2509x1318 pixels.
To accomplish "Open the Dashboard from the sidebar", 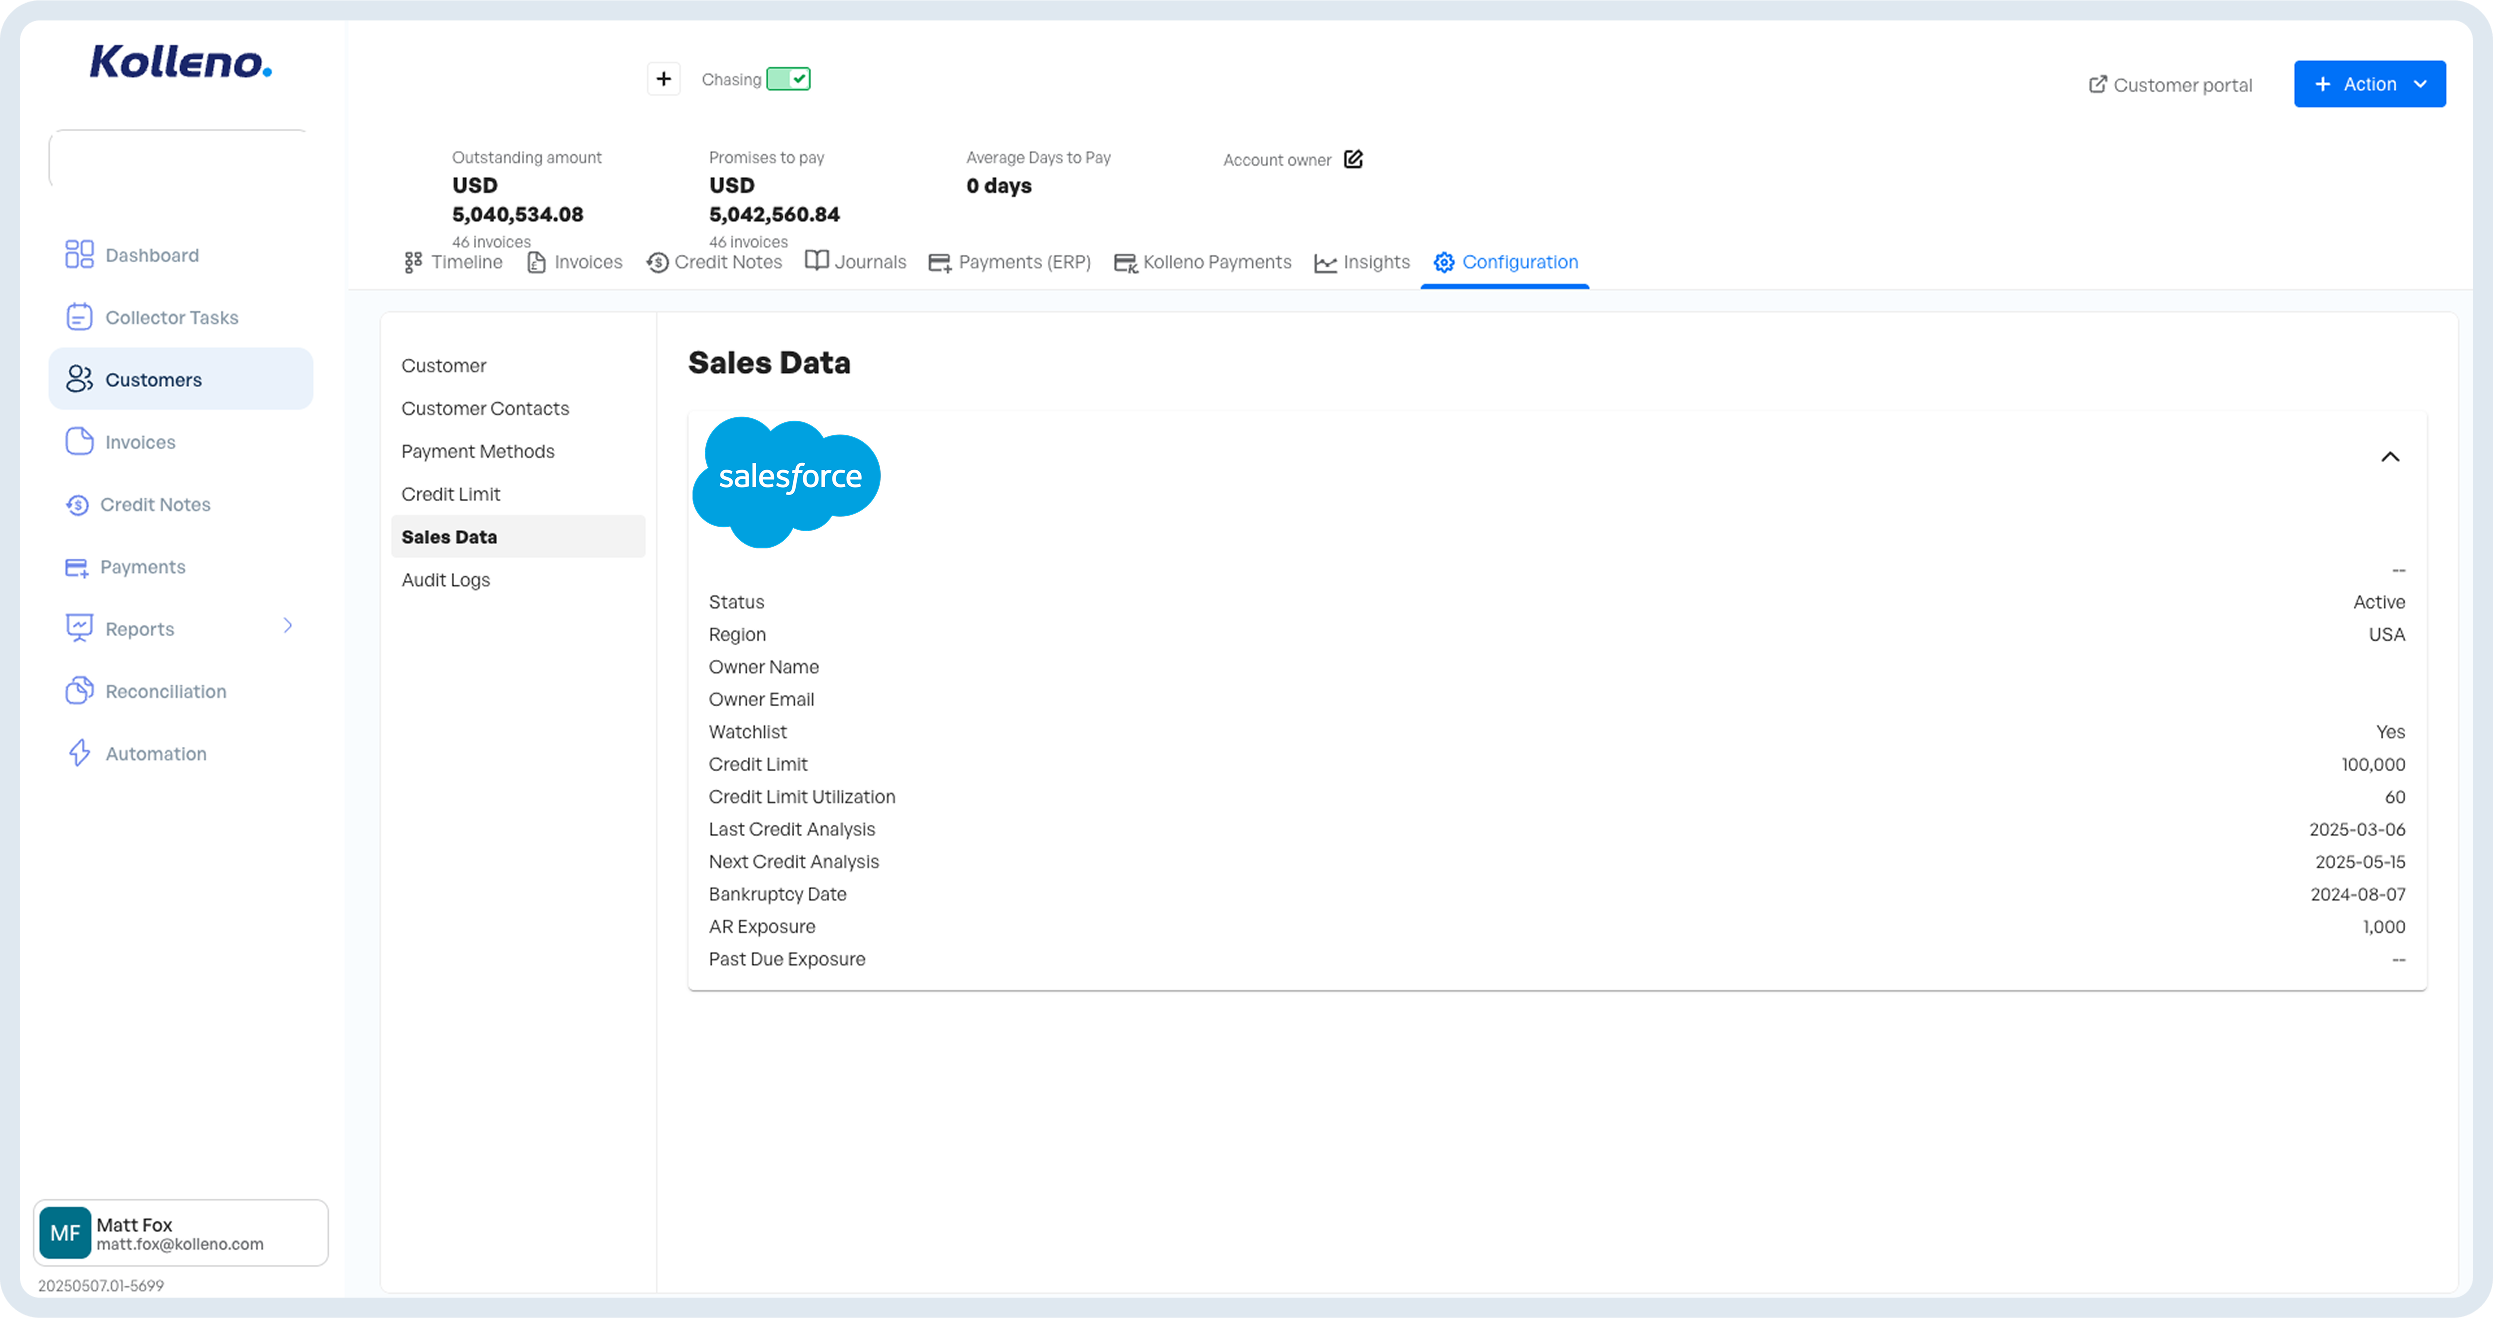I will point(80,254).
